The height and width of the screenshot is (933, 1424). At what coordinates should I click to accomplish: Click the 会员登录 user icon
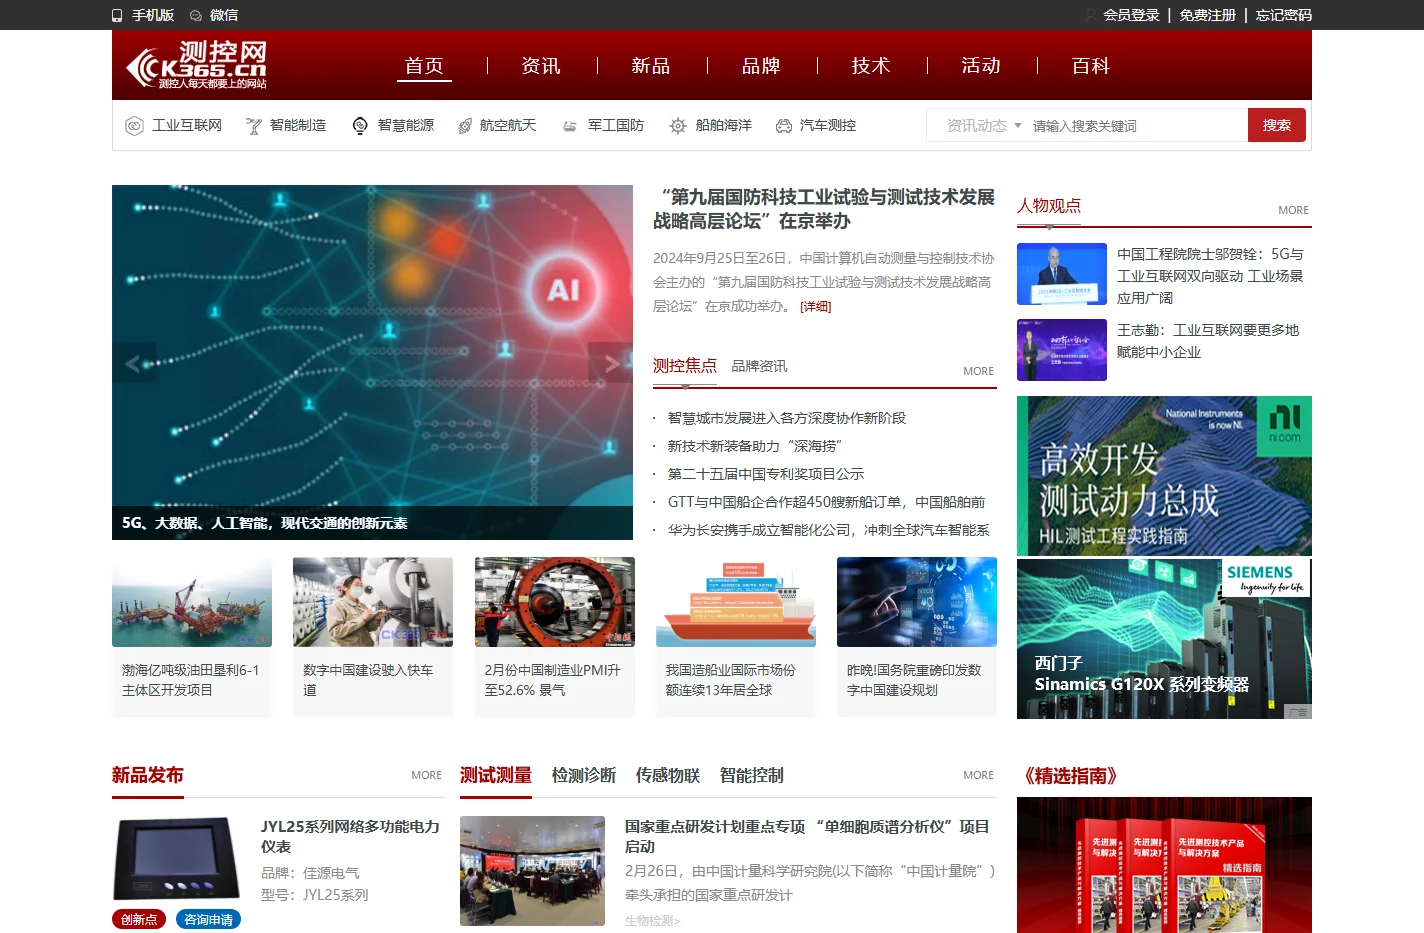click(1091, 15)
